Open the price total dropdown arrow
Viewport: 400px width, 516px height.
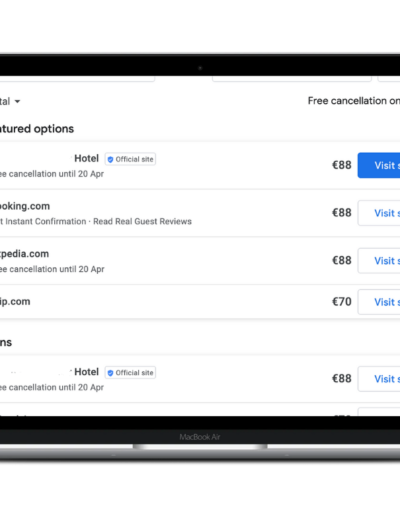click(17, 101)
